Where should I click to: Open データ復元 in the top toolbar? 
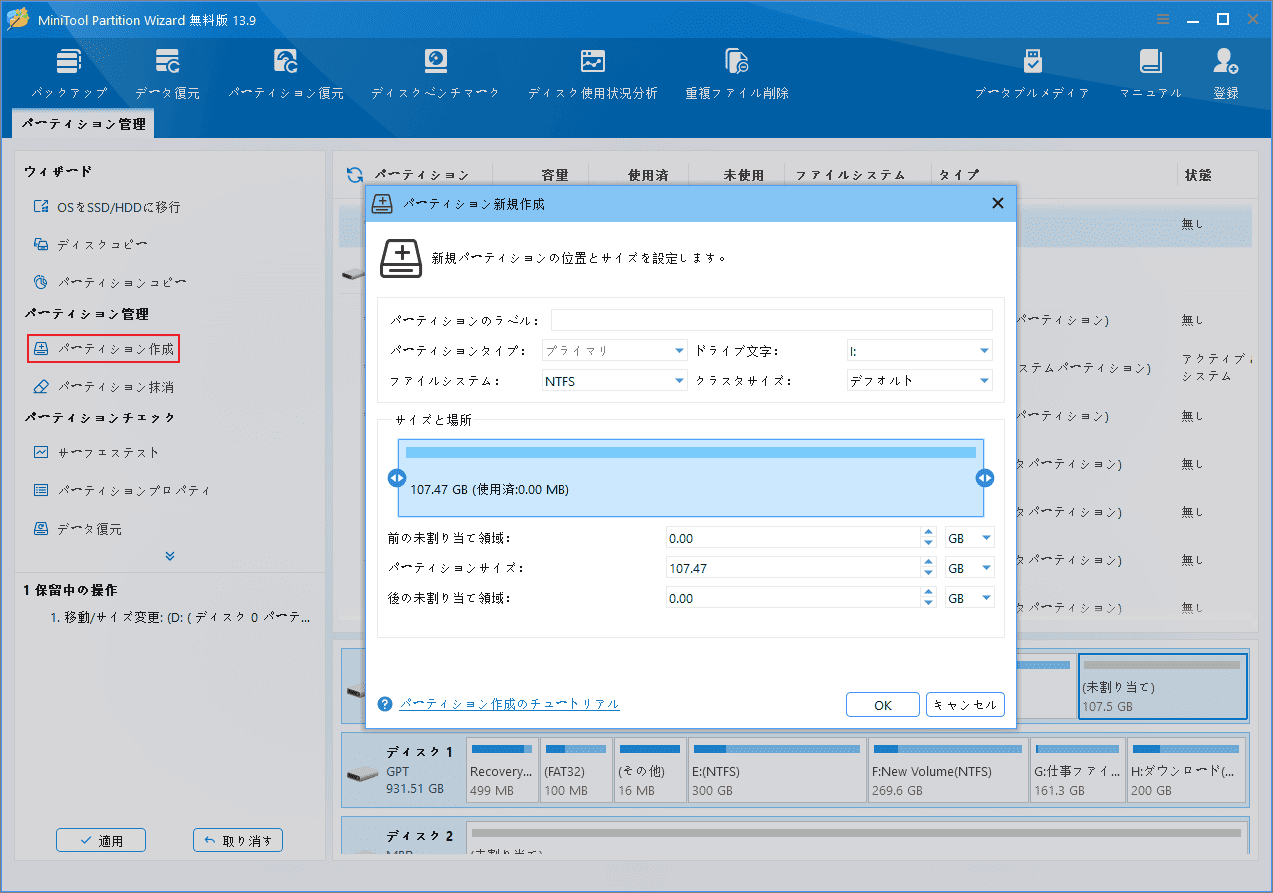(x=167, y=73)
